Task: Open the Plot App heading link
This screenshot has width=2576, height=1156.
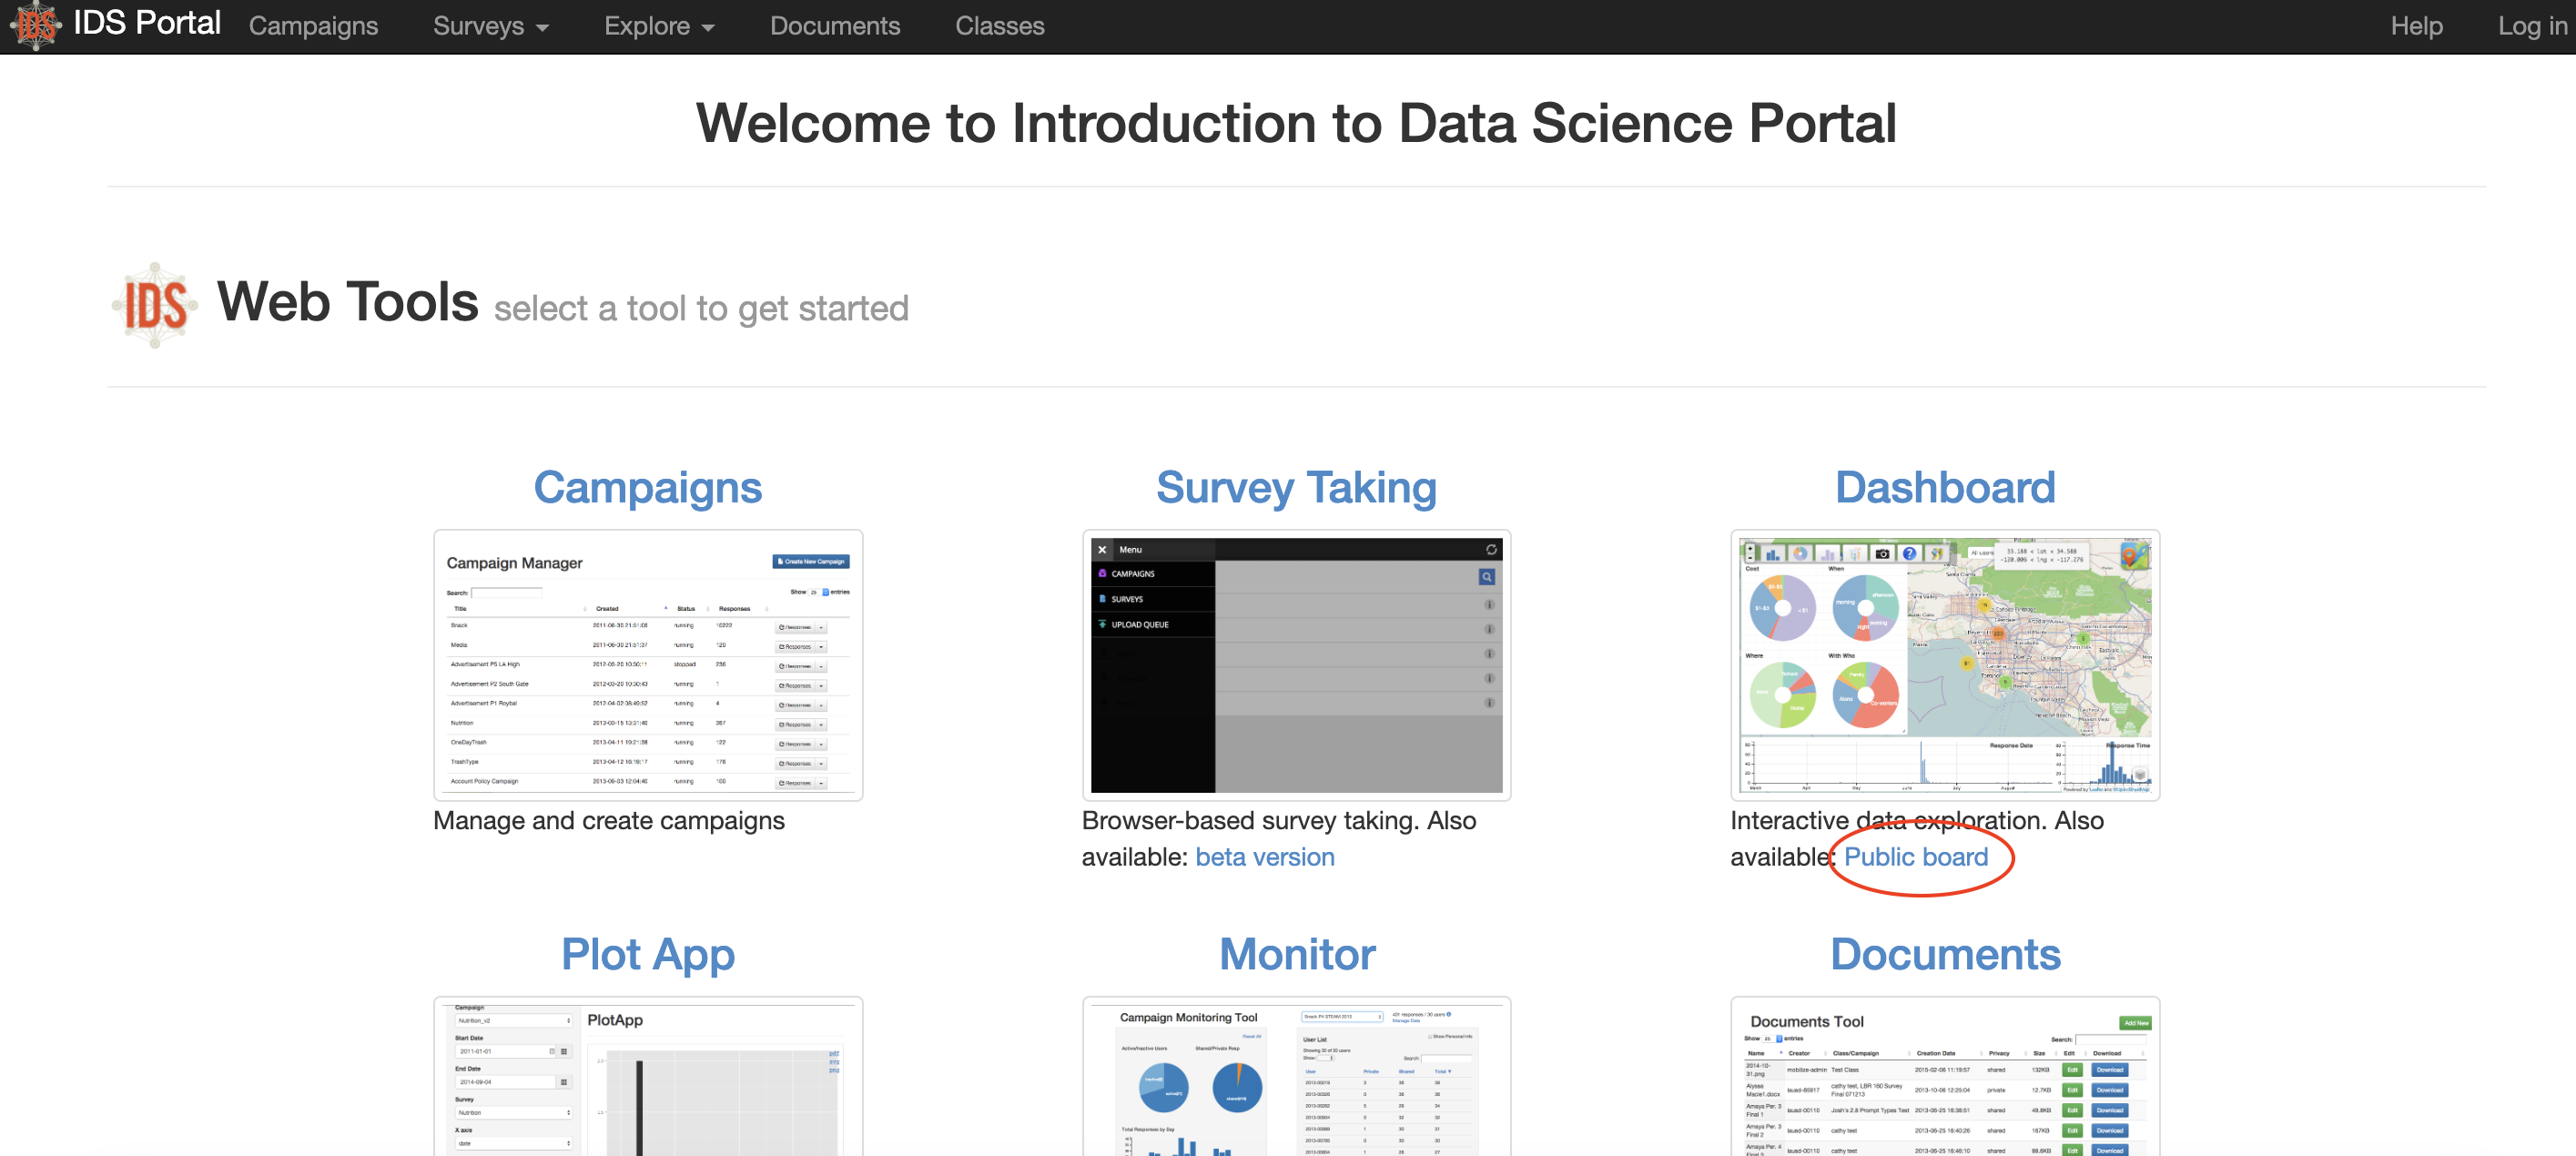Action: (647, 954)
